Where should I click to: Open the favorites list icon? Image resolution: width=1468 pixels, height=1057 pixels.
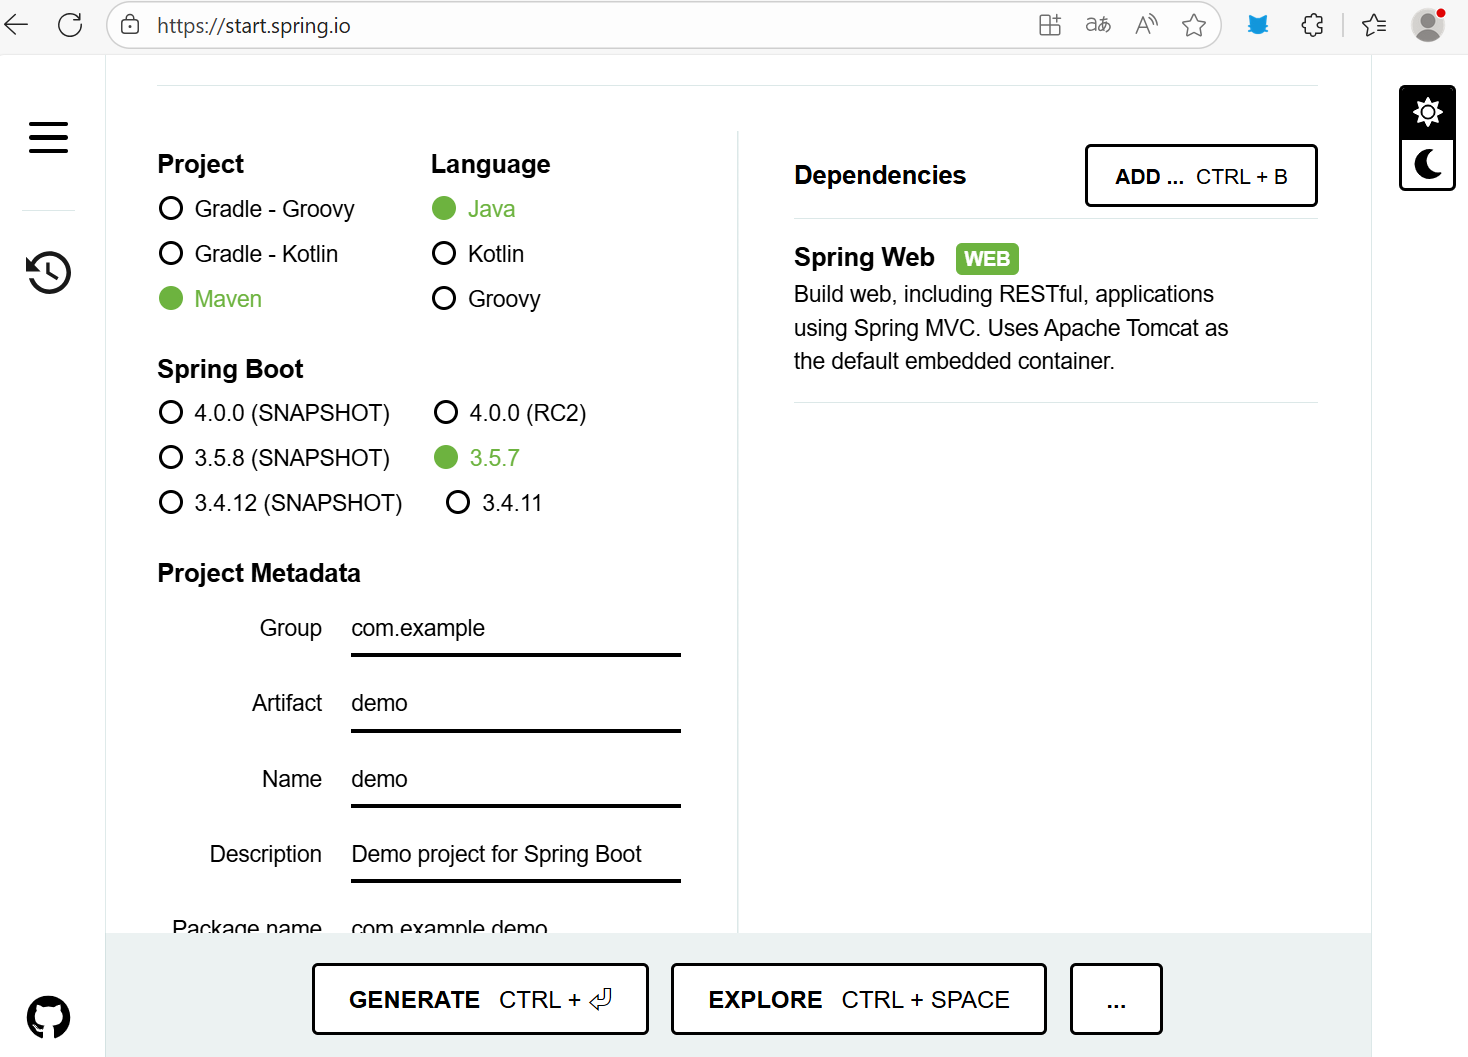[x=1374, y=25]
